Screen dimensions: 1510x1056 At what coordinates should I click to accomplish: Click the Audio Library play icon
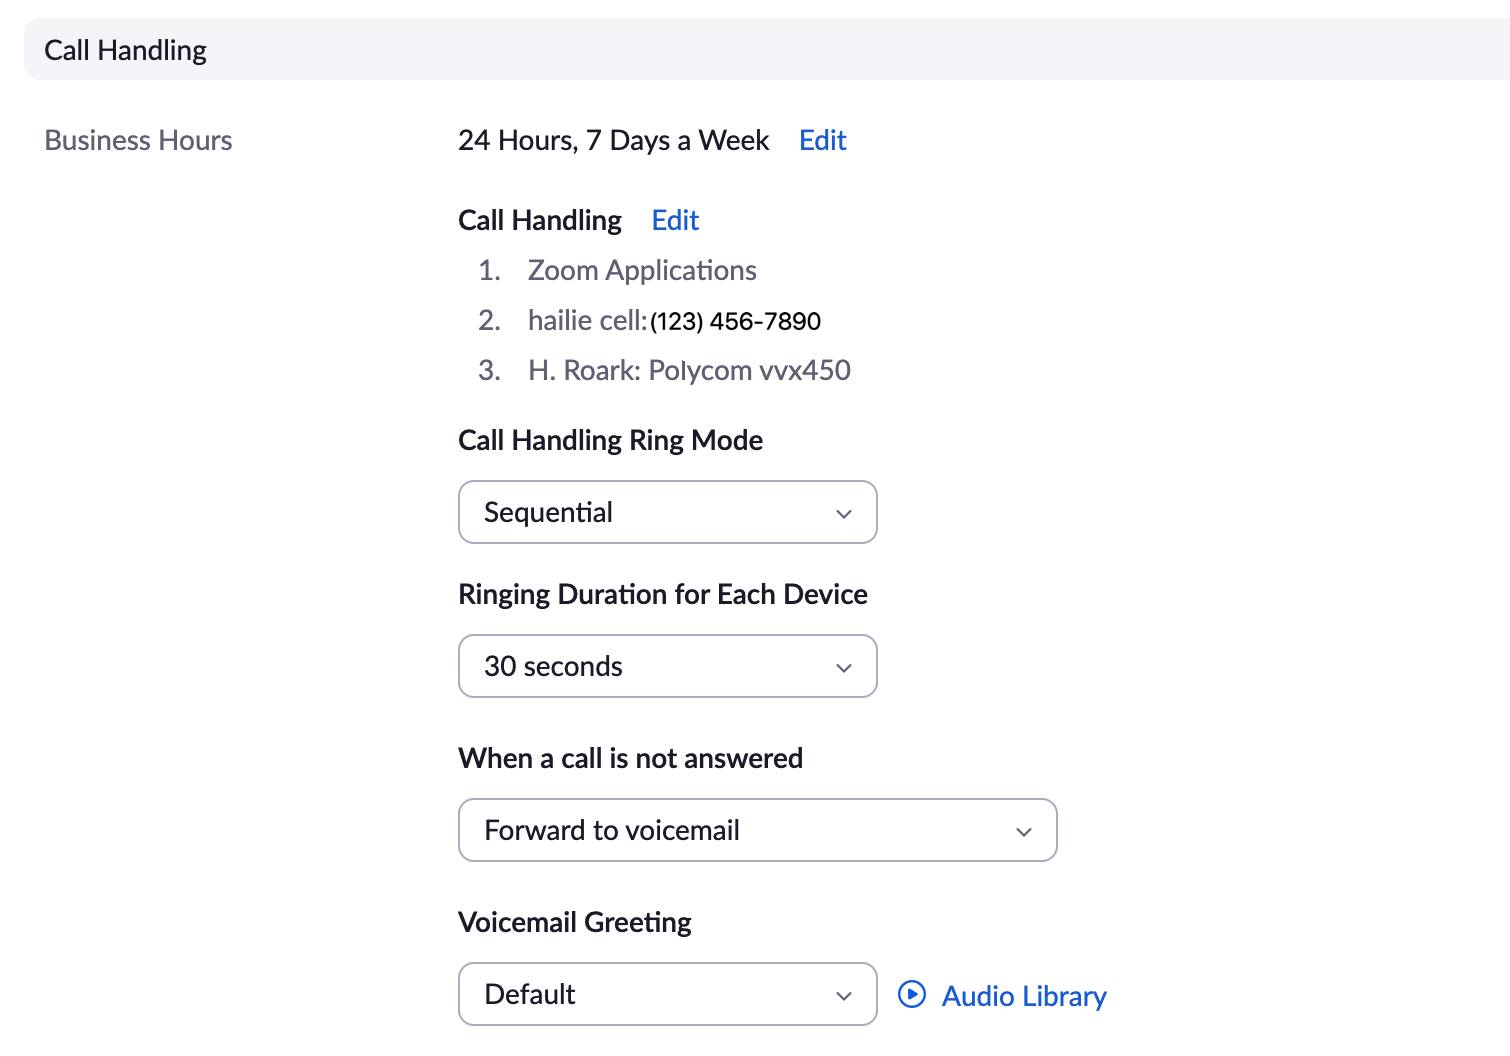[x=912, y=994]
